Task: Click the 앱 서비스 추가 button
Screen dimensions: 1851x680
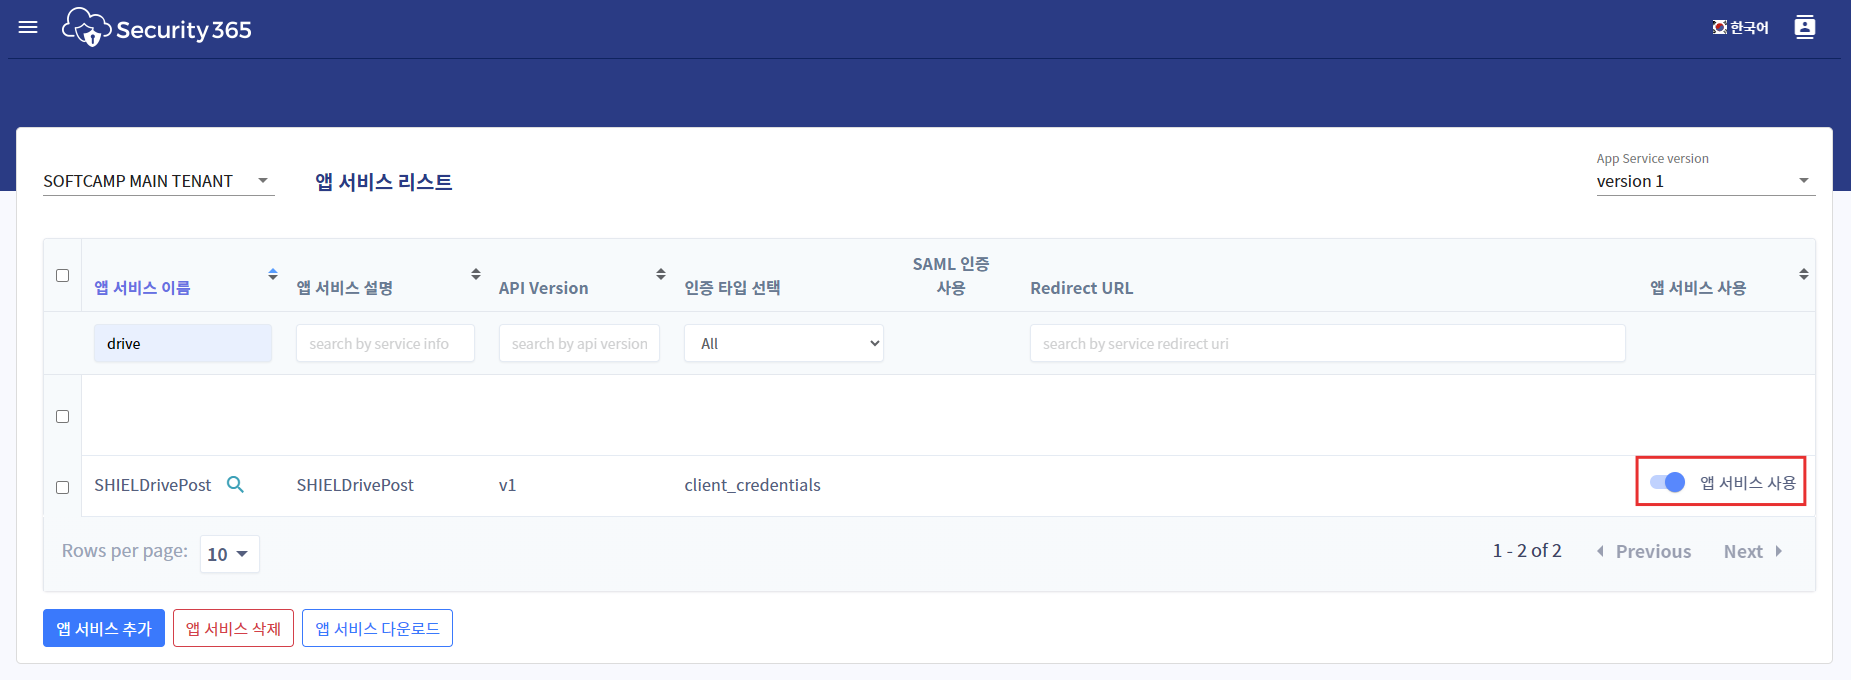Action: pos(104,628)
